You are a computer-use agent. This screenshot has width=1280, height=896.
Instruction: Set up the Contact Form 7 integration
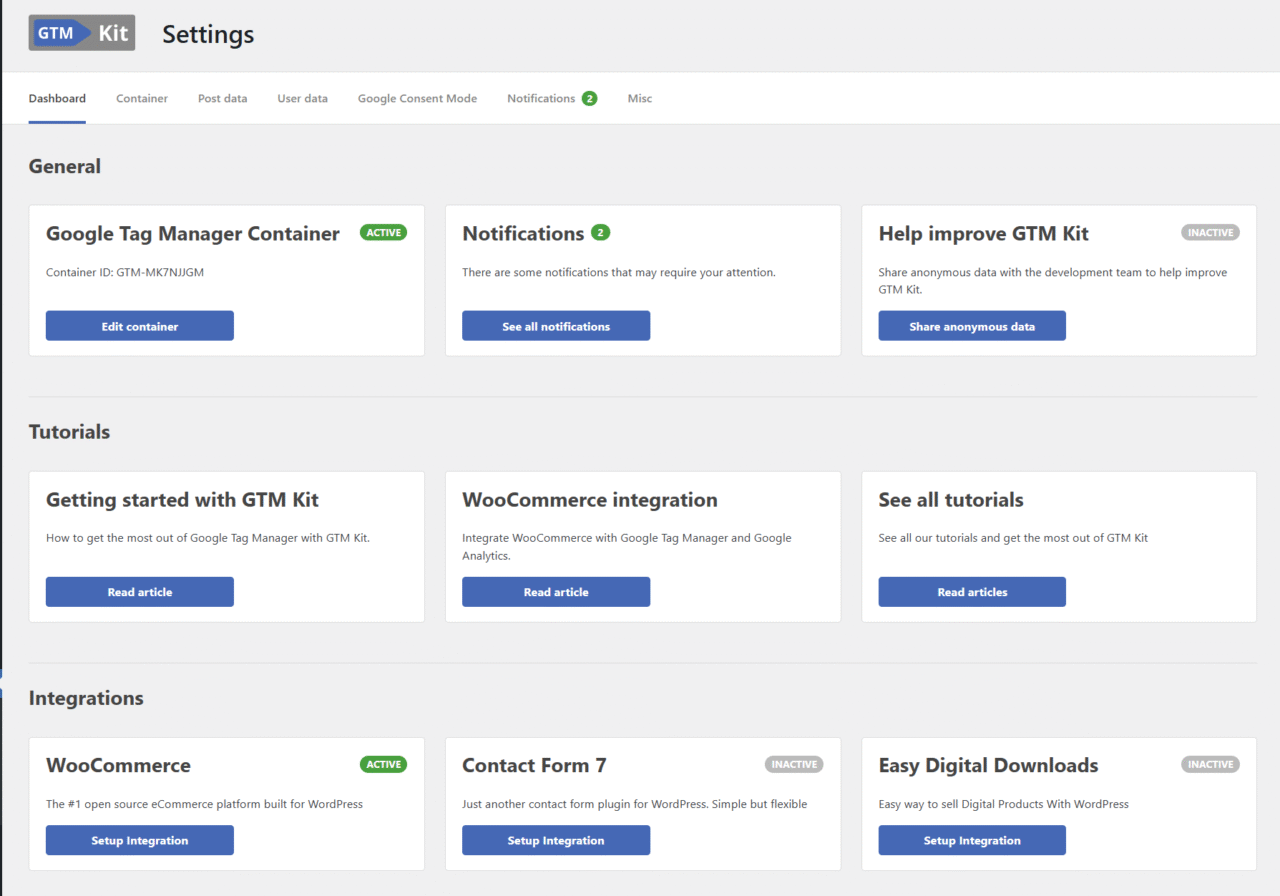pyautogui.click(x=556, y=840)
